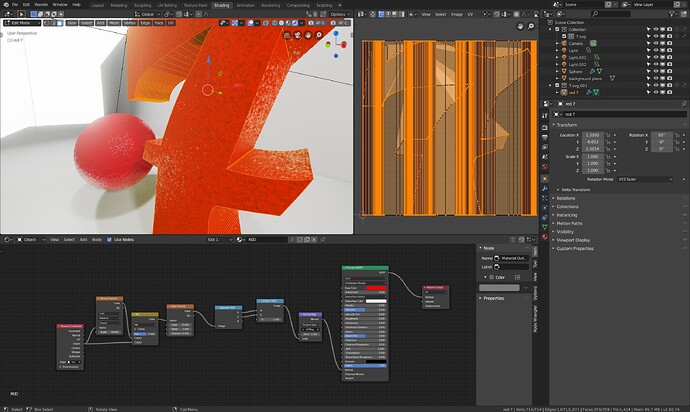Toggle the Use Nodes checkbox
The height and width of the screenshot is (412, 690).
pyautogui.click(x=109, y=239)
